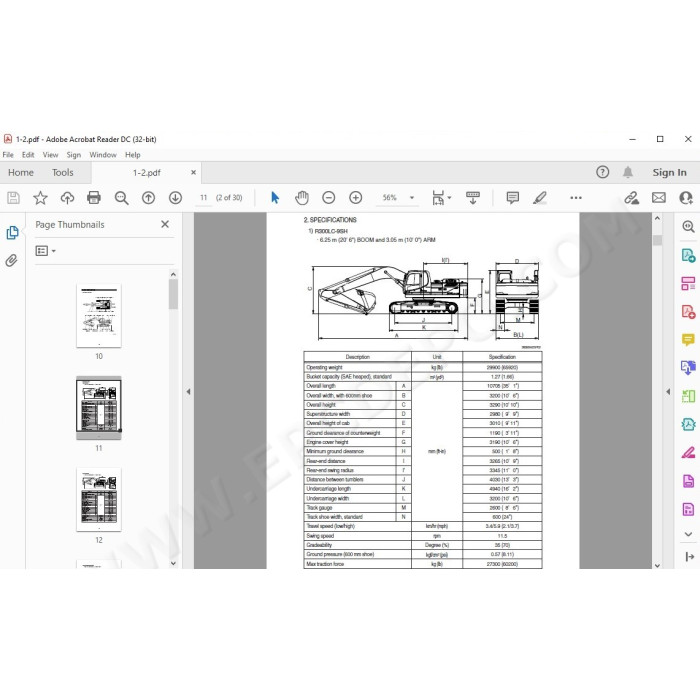Click the share link icon
This screenshot has width=700, height=700.
632,197
